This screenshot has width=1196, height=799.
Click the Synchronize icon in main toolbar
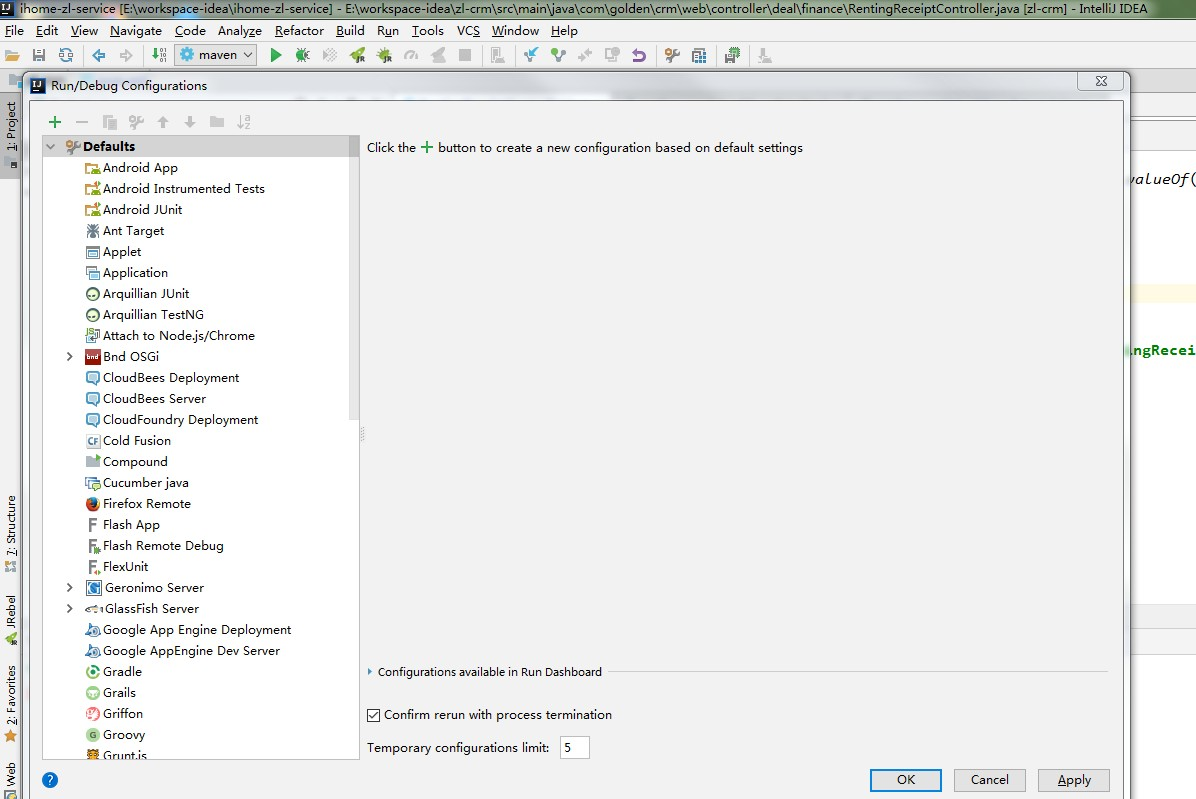66,55
